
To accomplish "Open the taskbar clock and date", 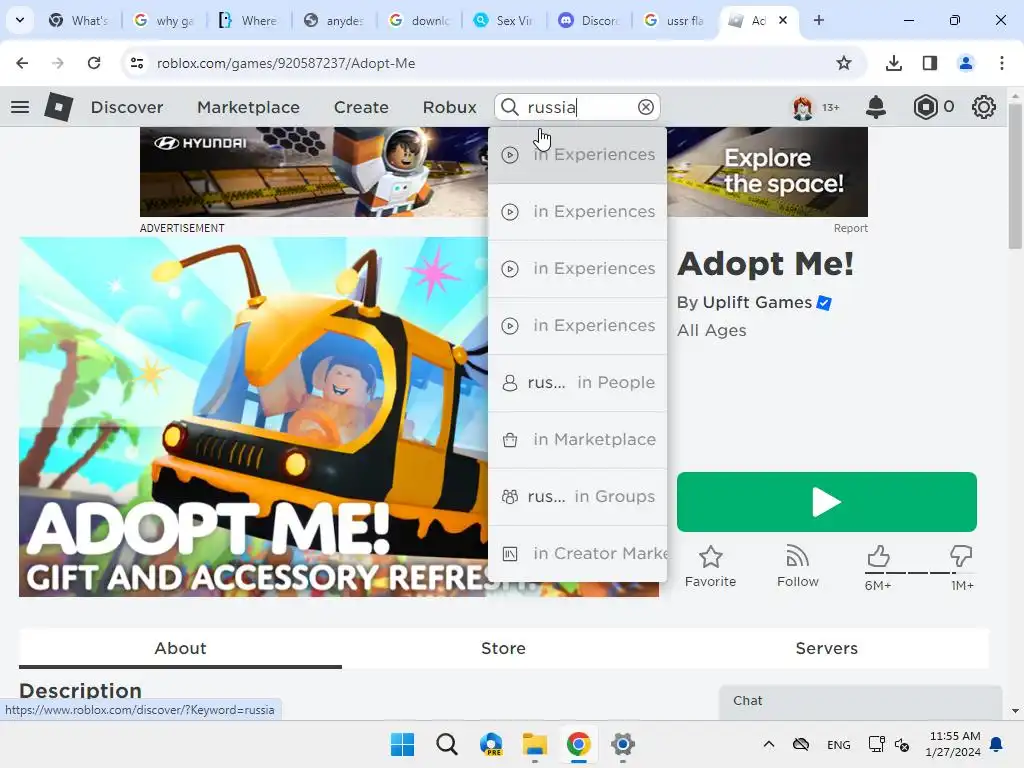I will click(953, 744).
